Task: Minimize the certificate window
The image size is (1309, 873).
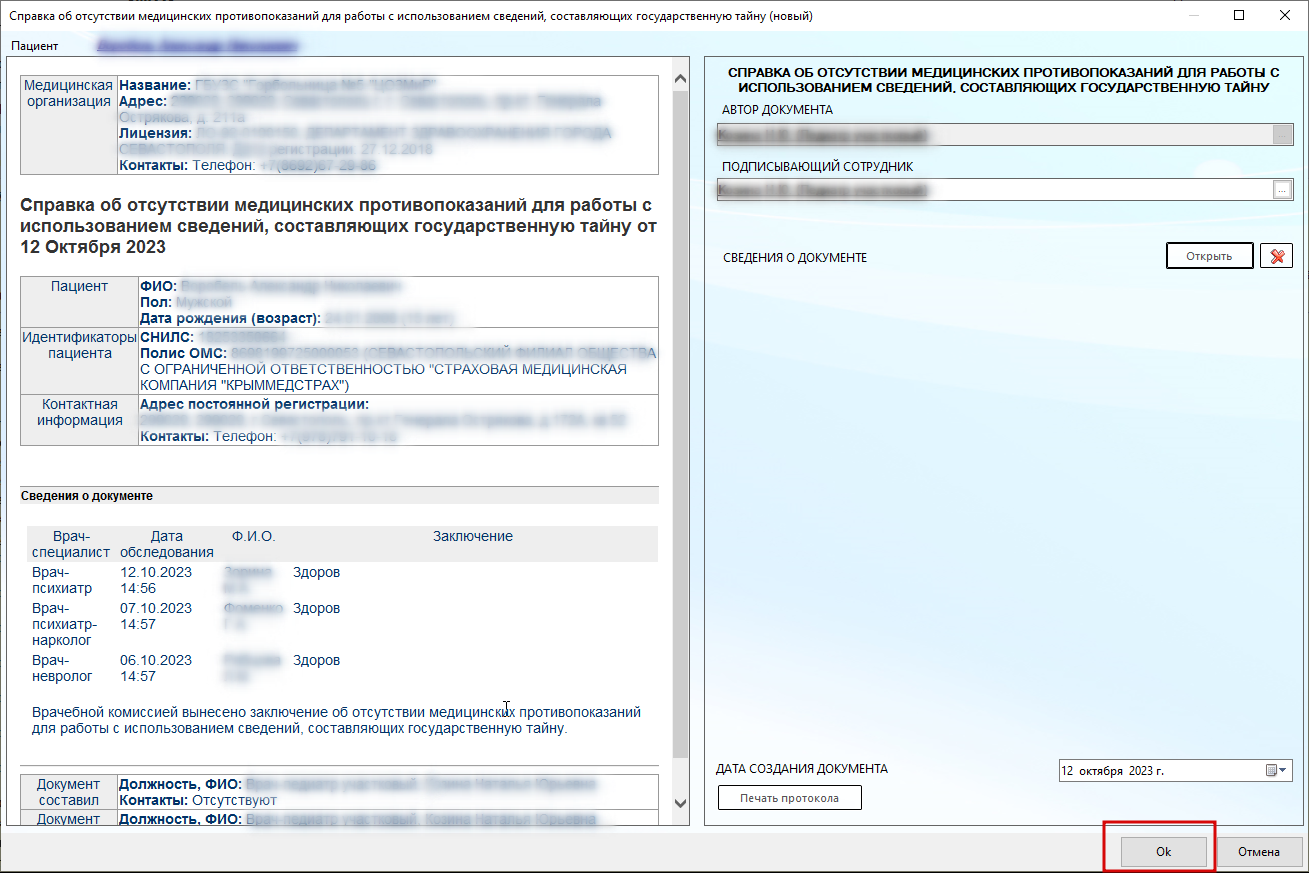Action: [1194, 16]
